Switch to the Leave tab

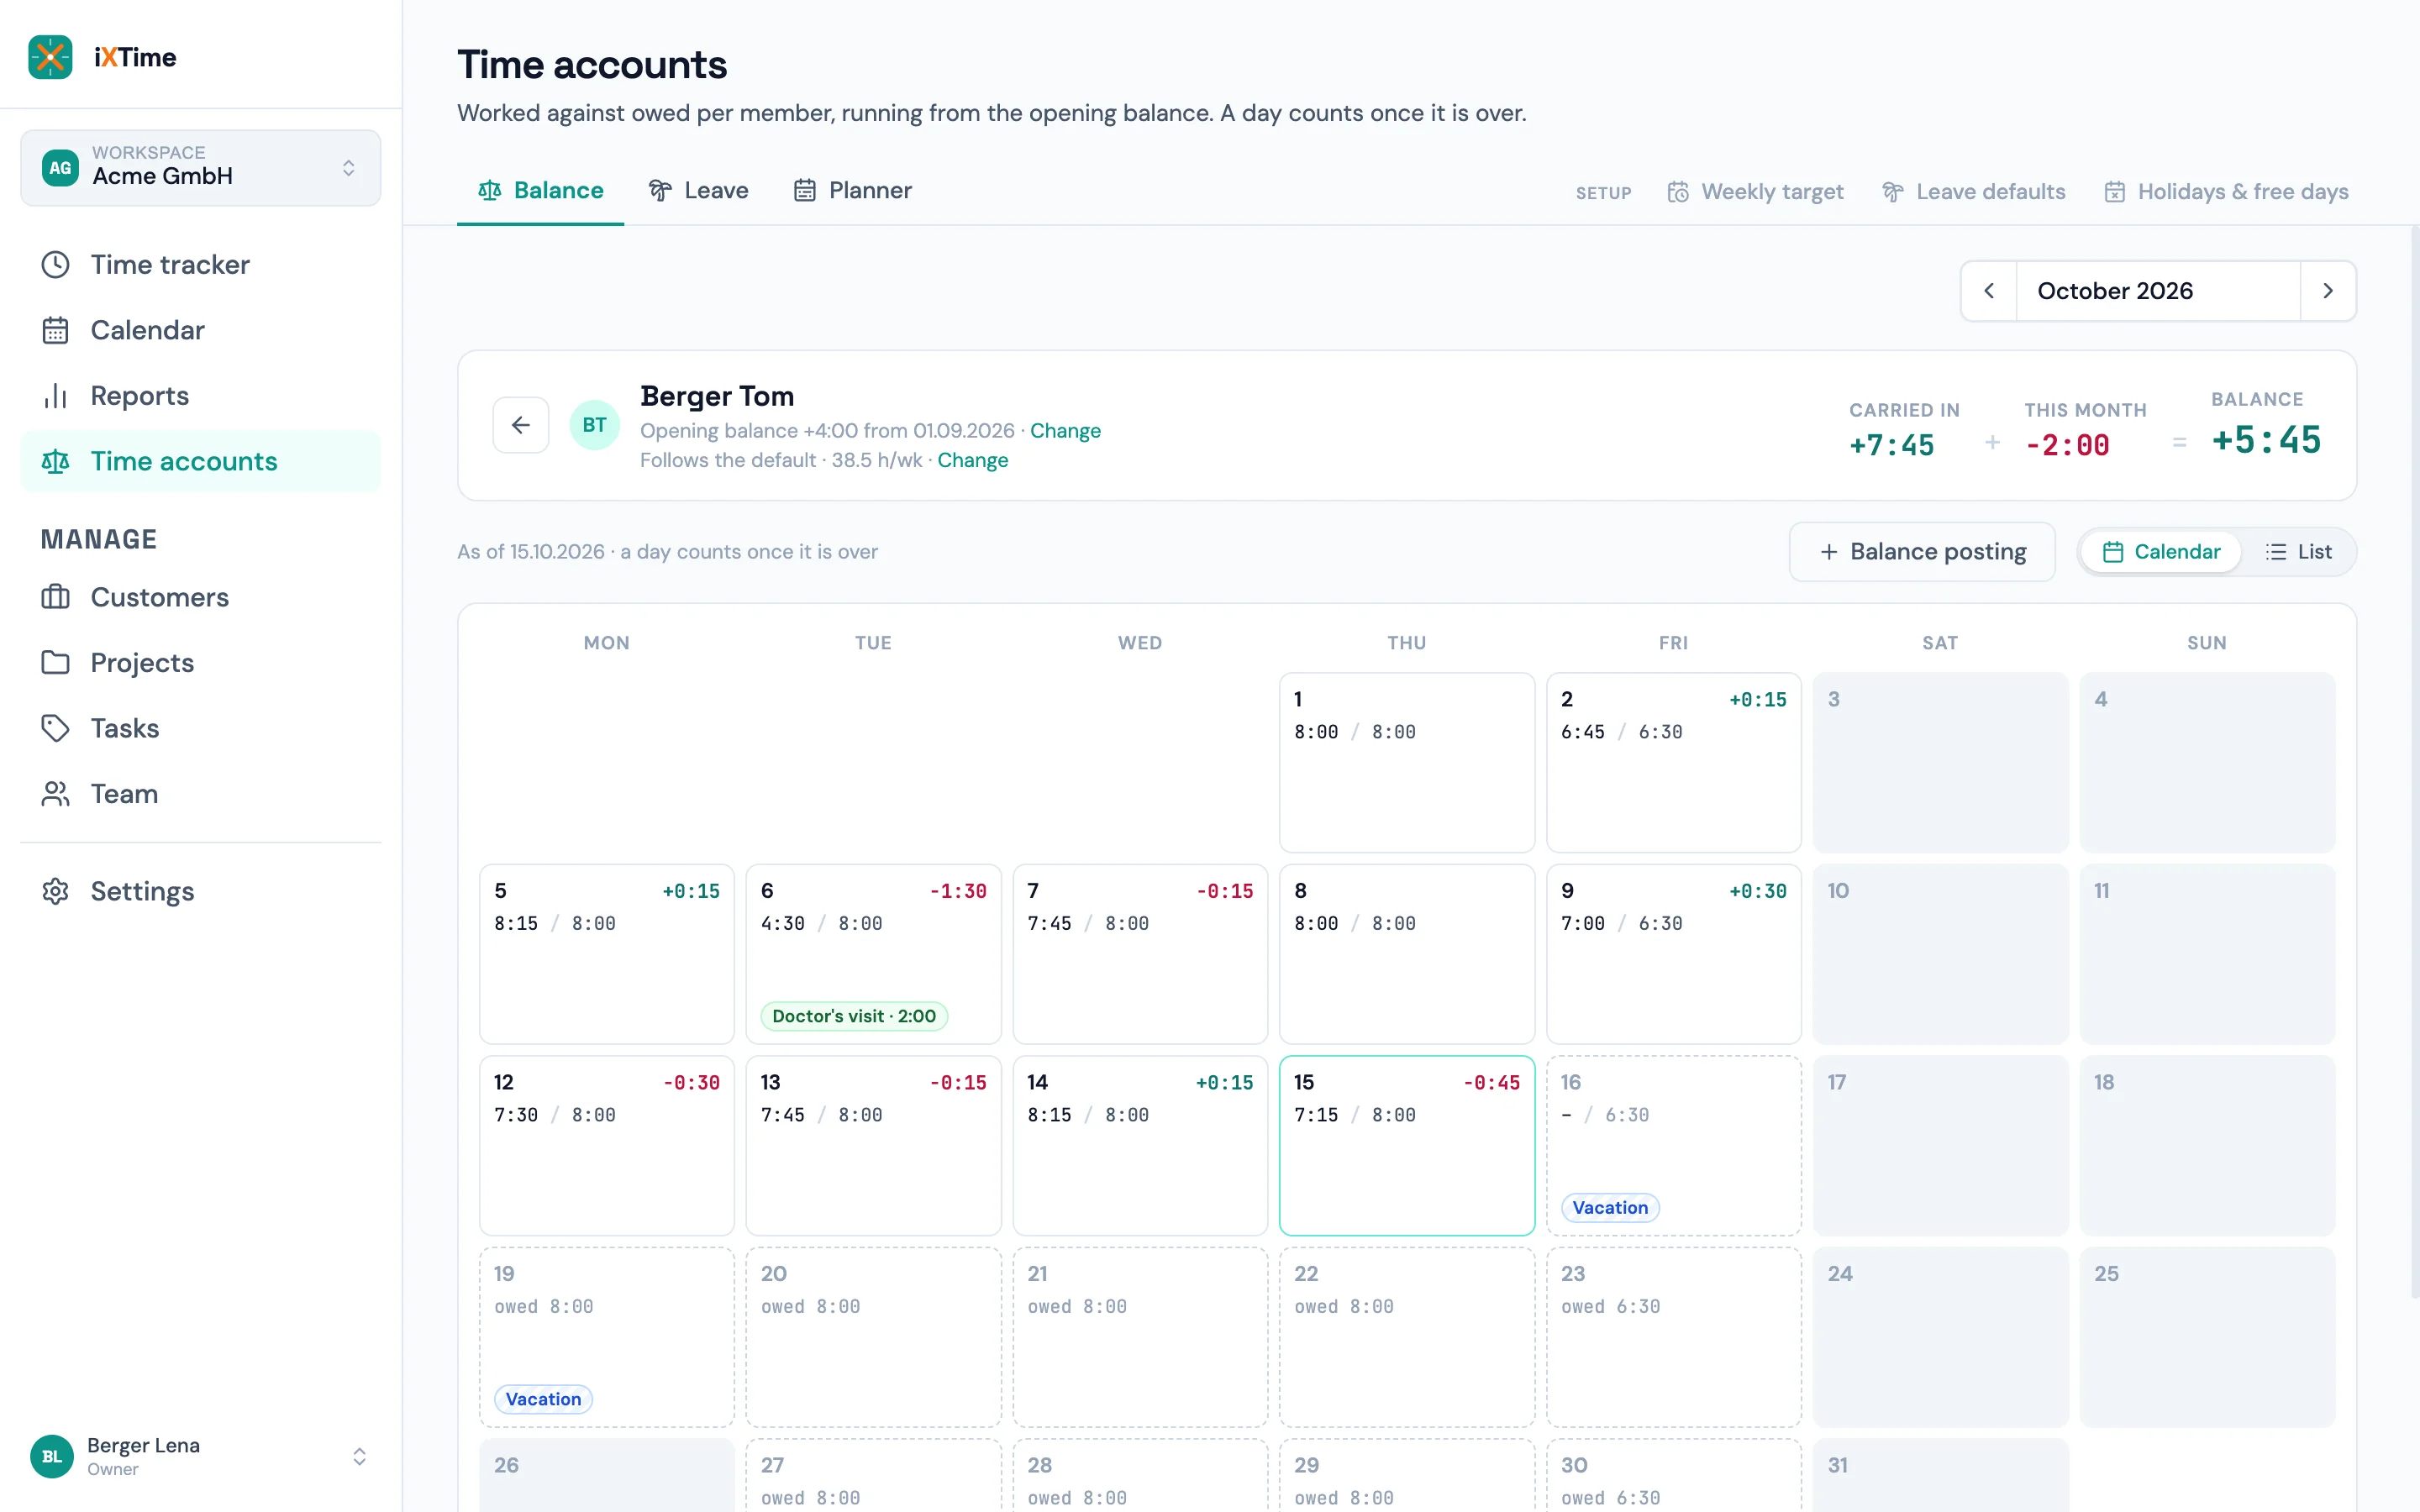[698, 190]
